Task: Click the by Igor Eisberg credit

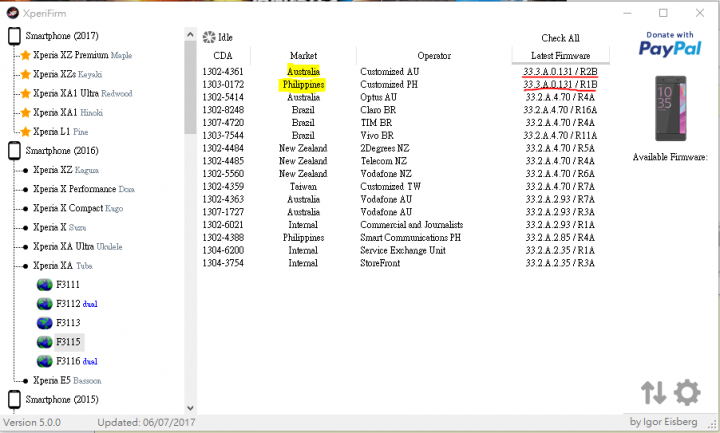Action: (664, 422)
